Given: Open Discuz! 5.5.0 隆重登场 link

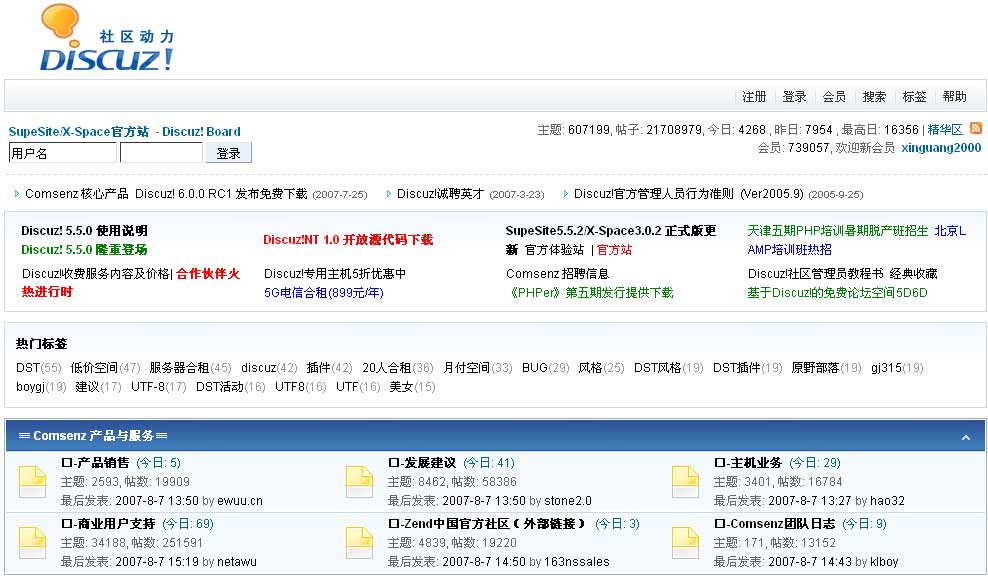Looking at the screenshot, I should coord(84,250).
